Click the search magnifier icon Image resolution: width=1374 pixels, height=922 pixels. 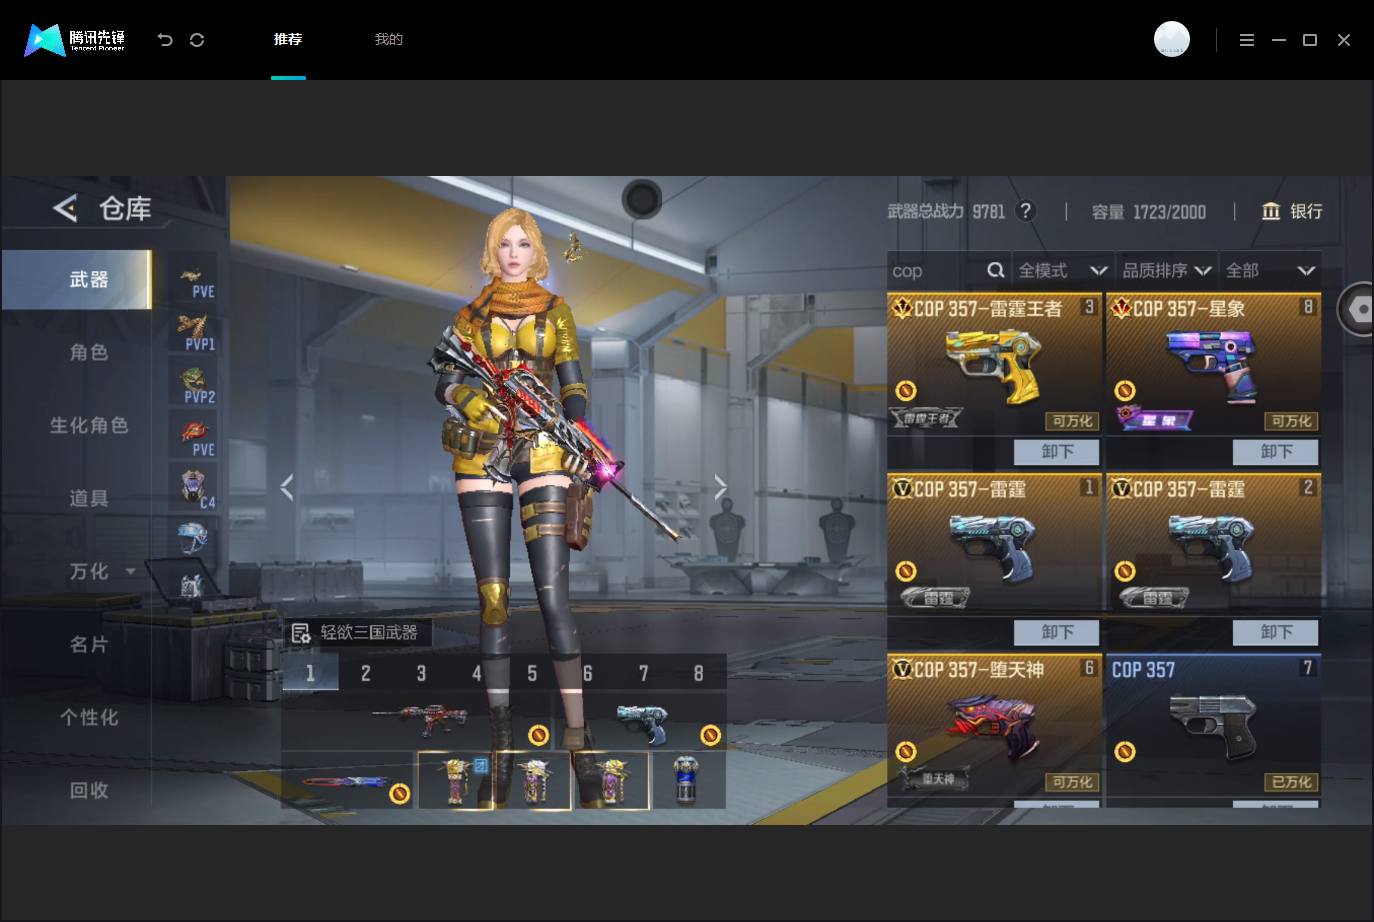coord(995,270)
